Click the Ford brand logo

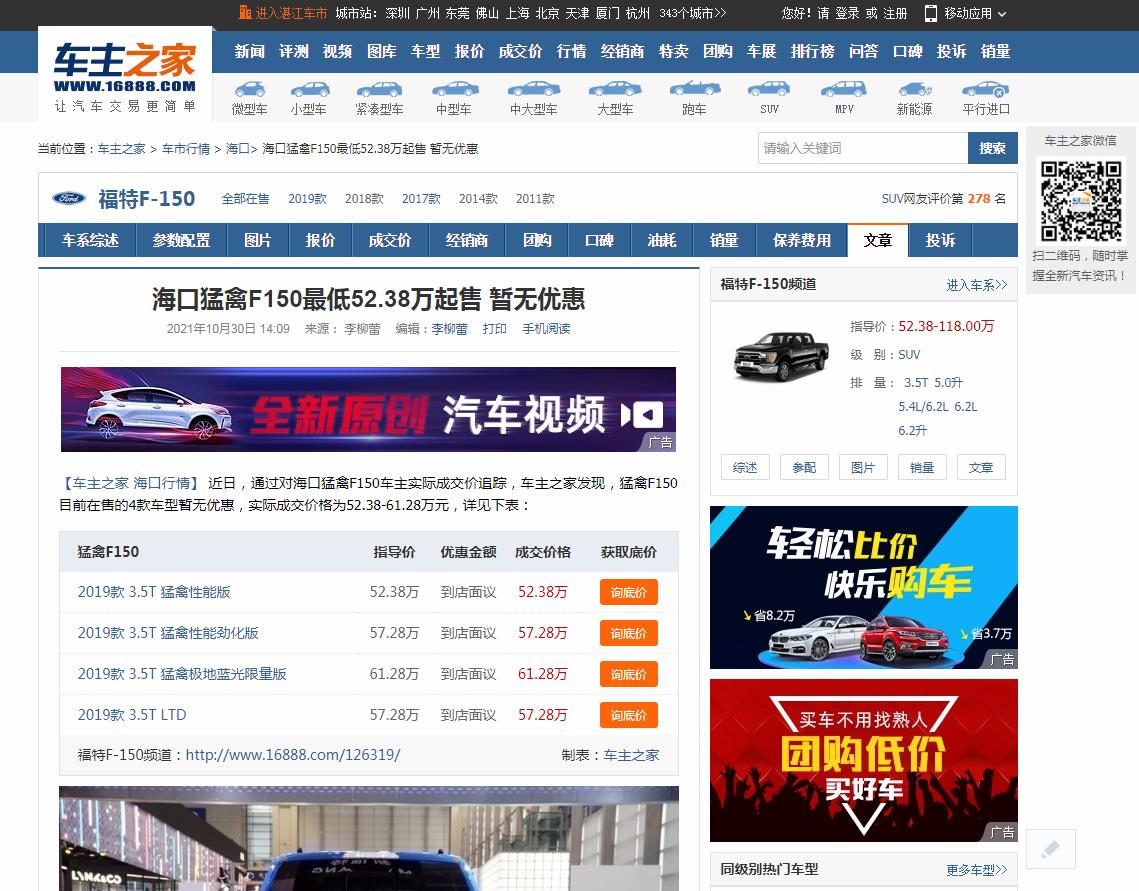(x=69, y=198)
